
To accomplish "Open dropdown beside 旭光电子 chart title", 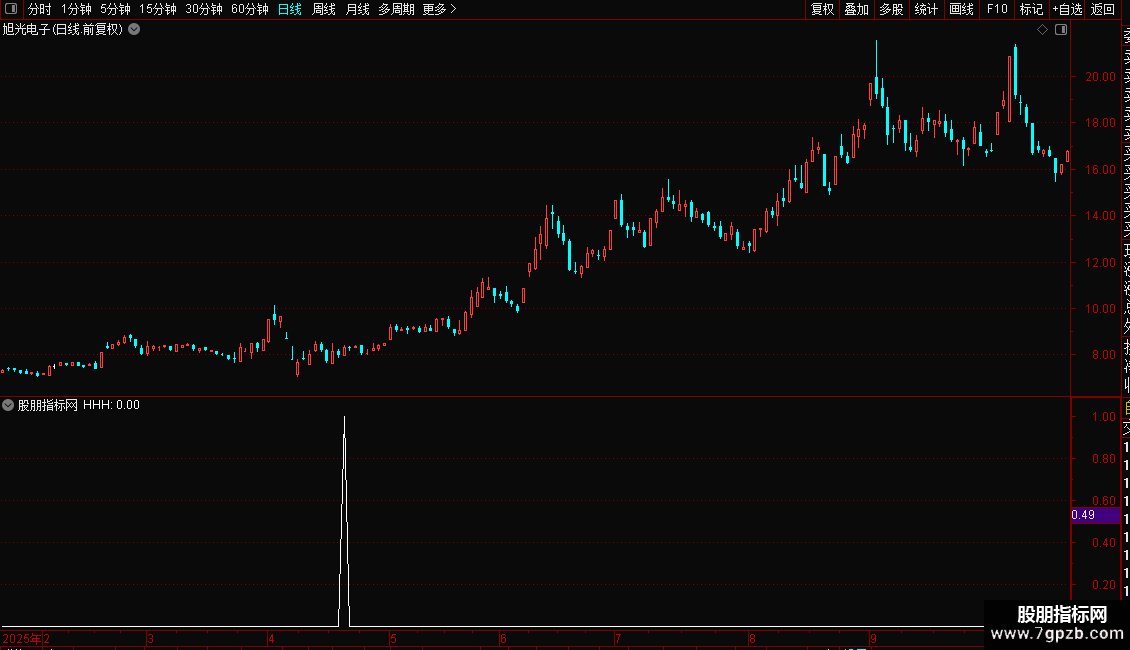I will 134,30.
